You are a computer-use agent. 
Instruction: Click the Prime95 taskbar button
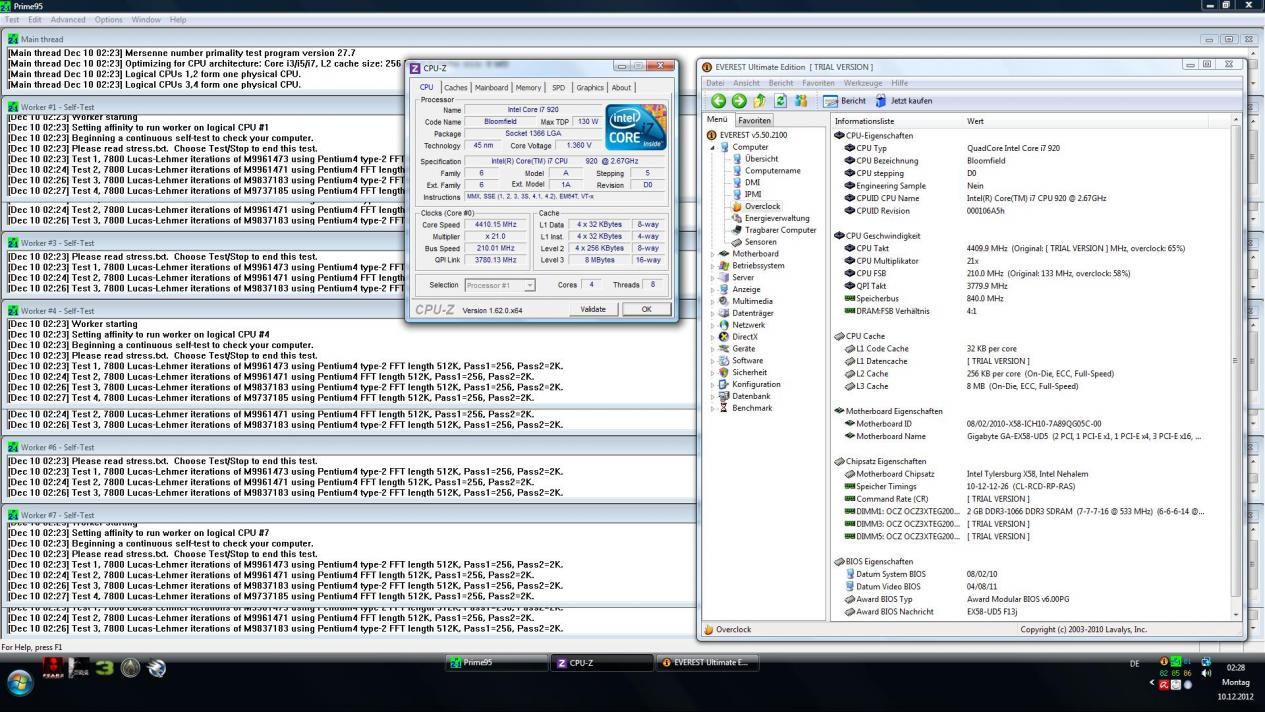(496, 662)
